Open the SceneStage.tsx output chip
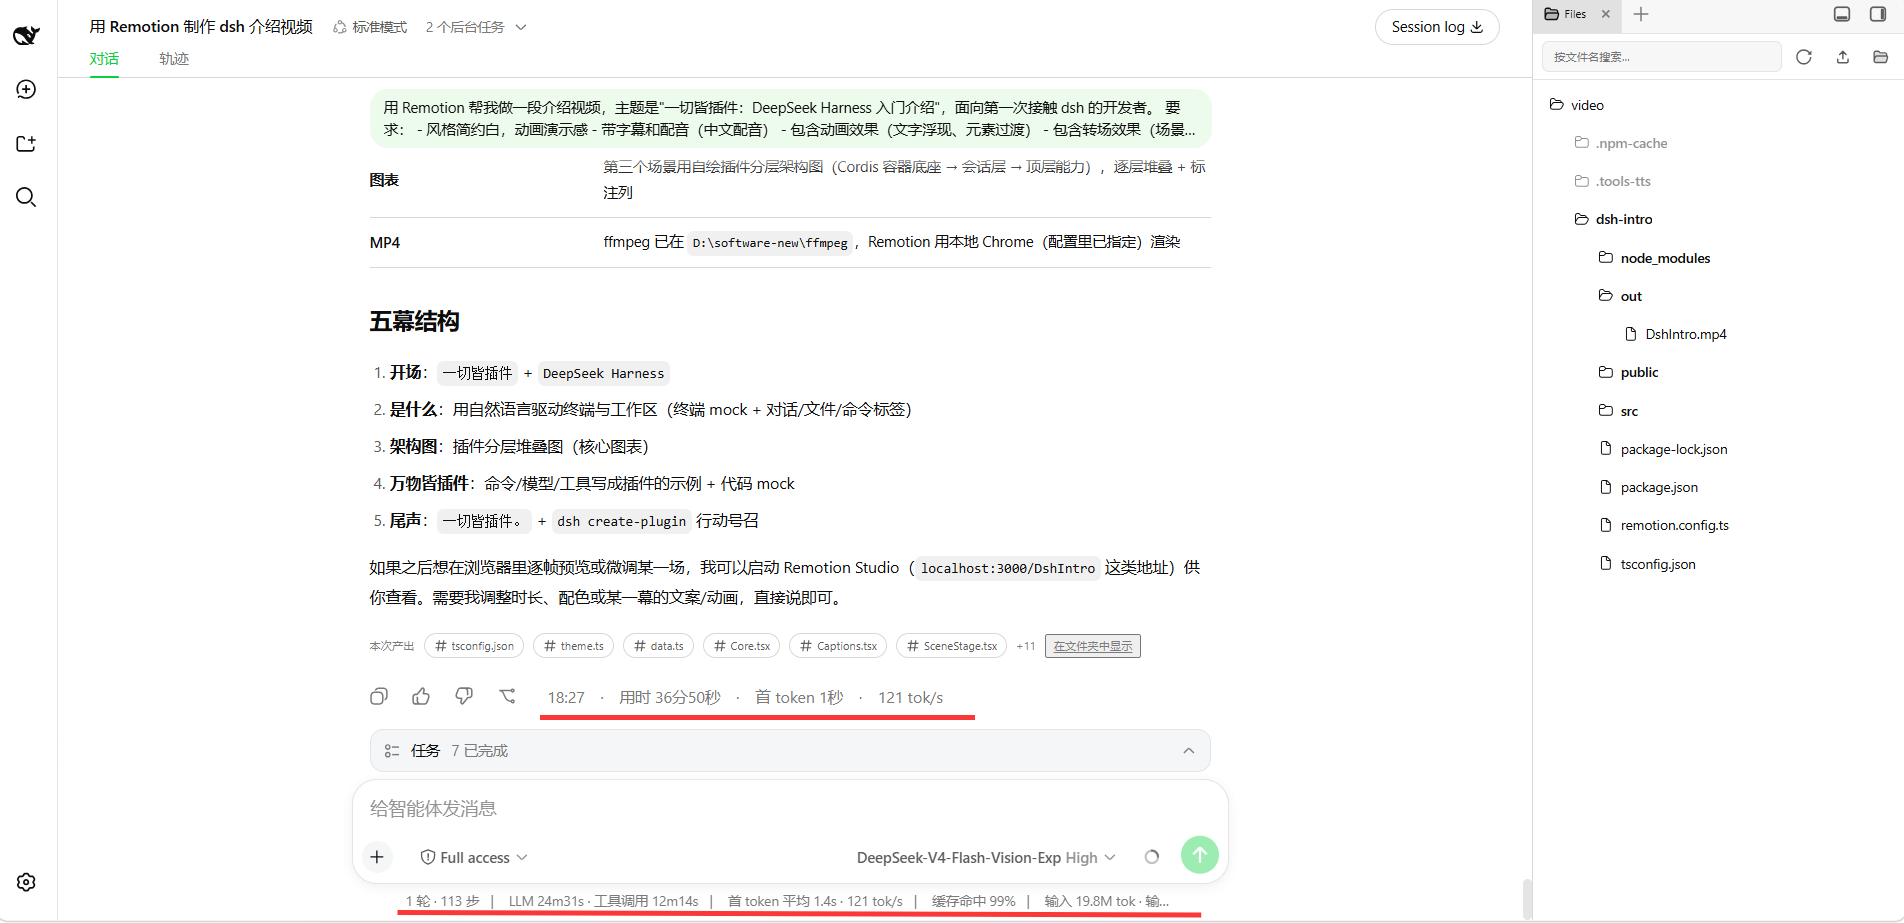The height and width of the screenshot is (923, 1904). click(951, 646)
